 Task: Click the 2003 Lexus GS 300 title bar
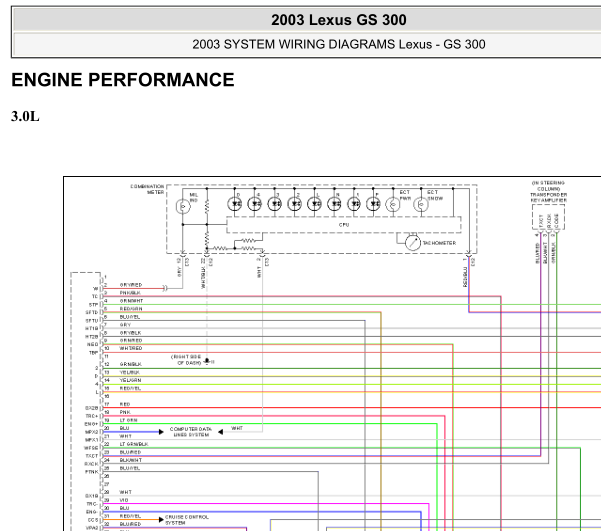pos(338,20)
